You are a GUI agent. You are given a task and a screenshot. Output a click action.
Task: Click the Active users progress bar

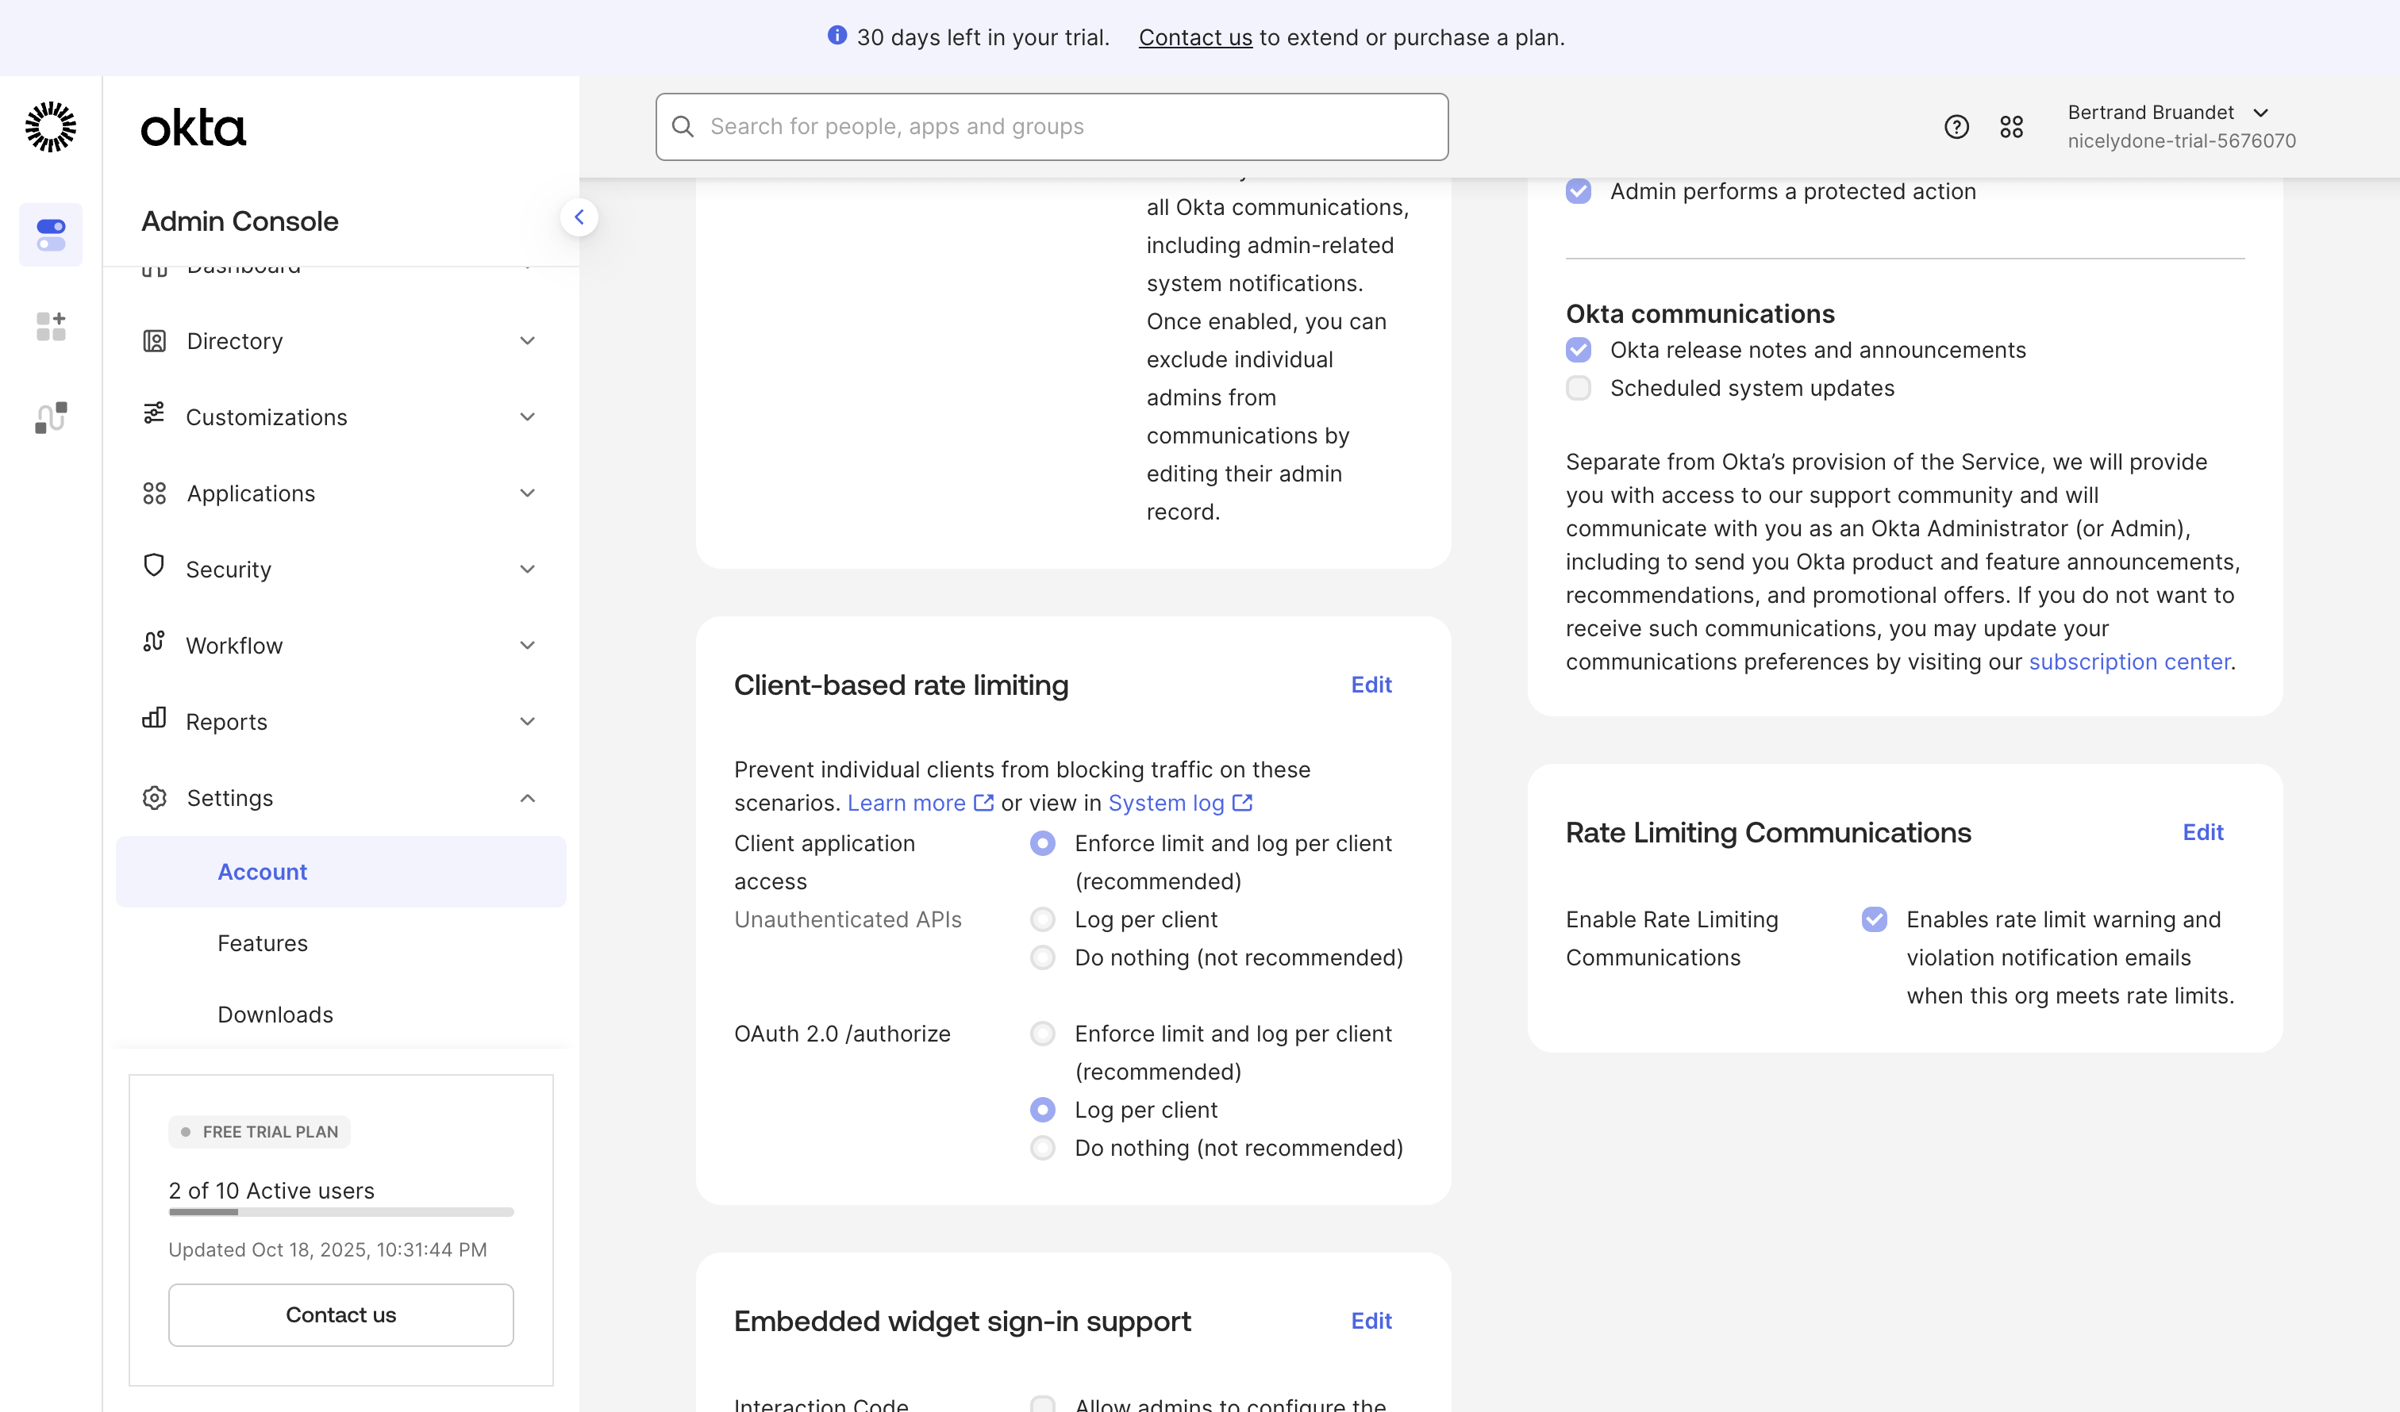[x=341, y=1212]
